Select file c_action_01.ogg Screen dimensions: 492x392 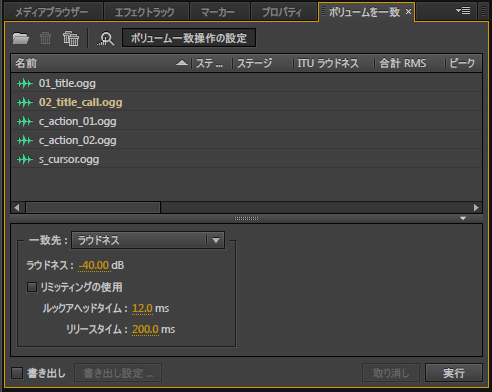click(246, 121)
